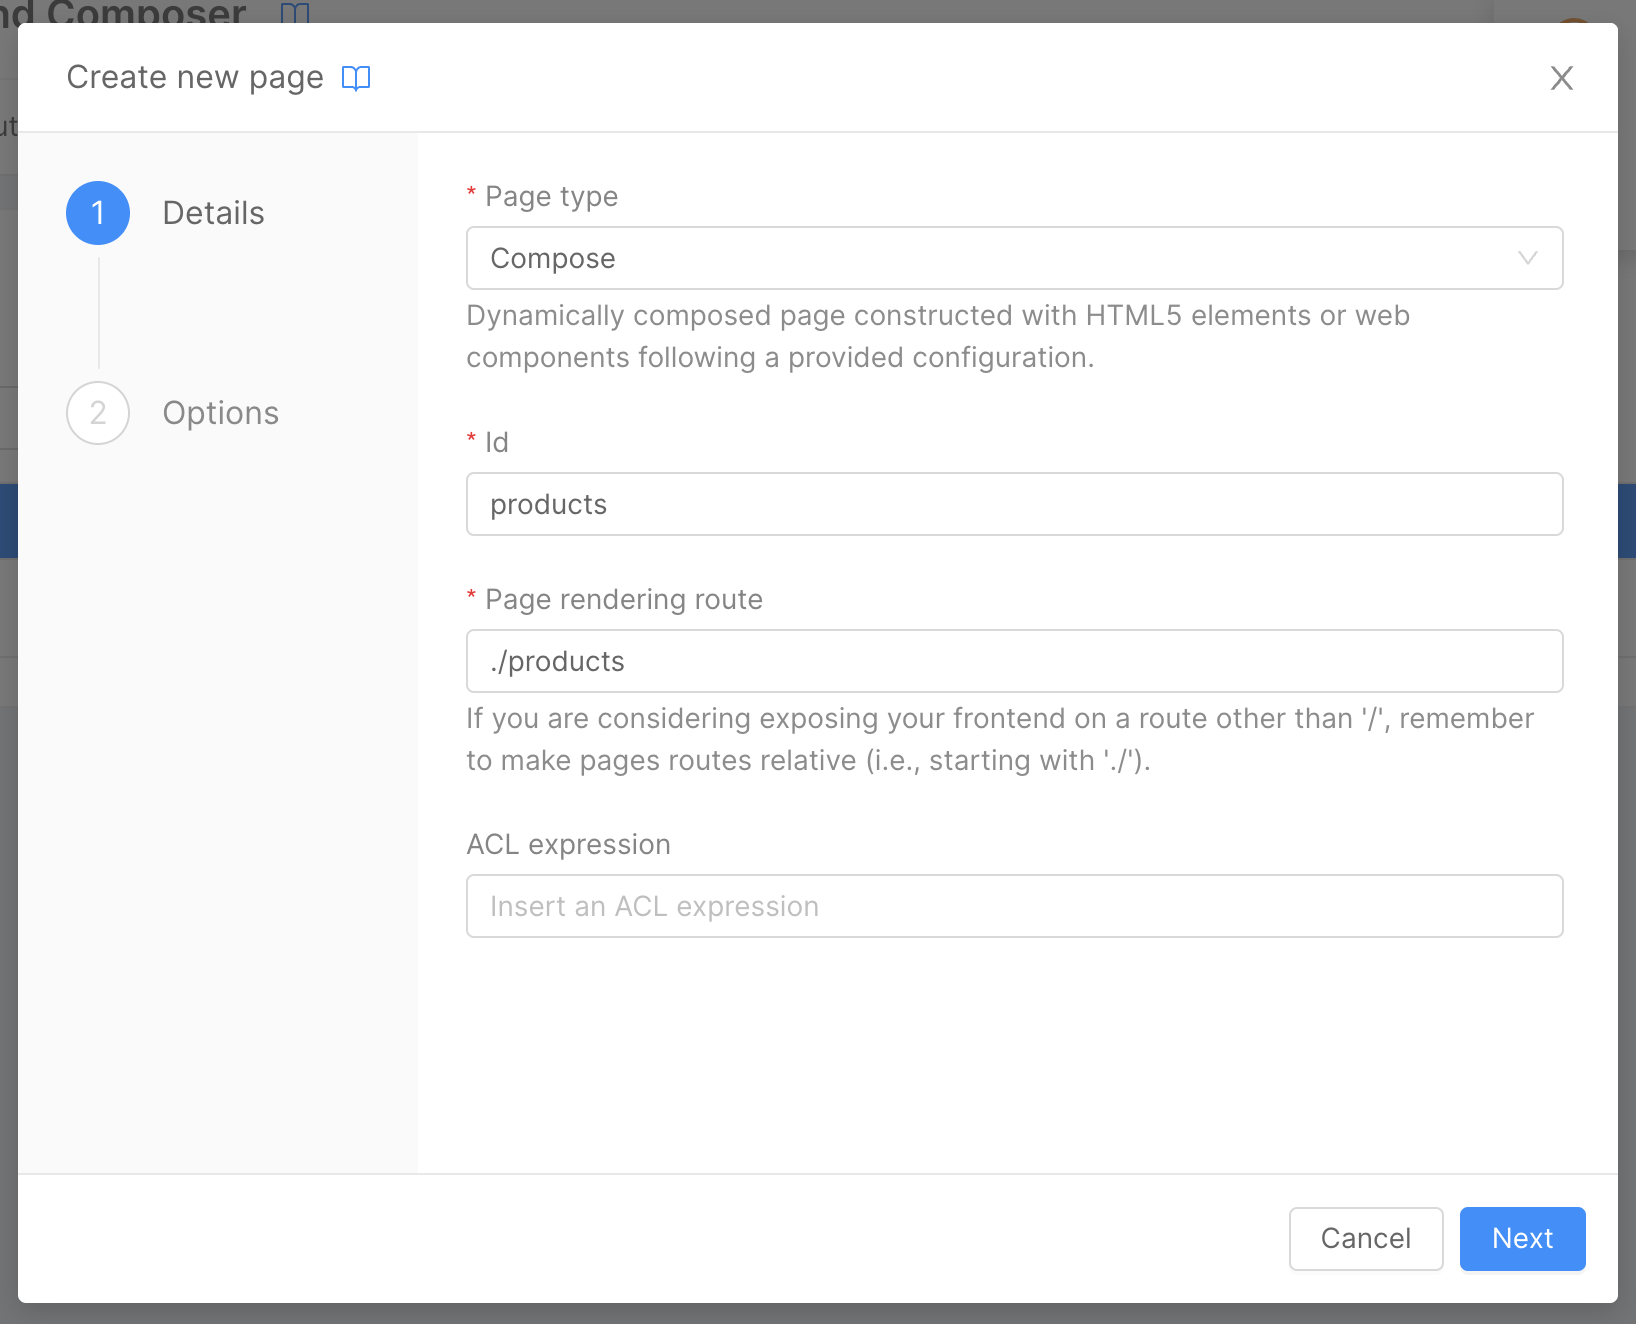Click the gray step-2 circle indicator
The width and height of the screenshot is (1636, 1324).
pyautogui.click(x=97, y=412)
